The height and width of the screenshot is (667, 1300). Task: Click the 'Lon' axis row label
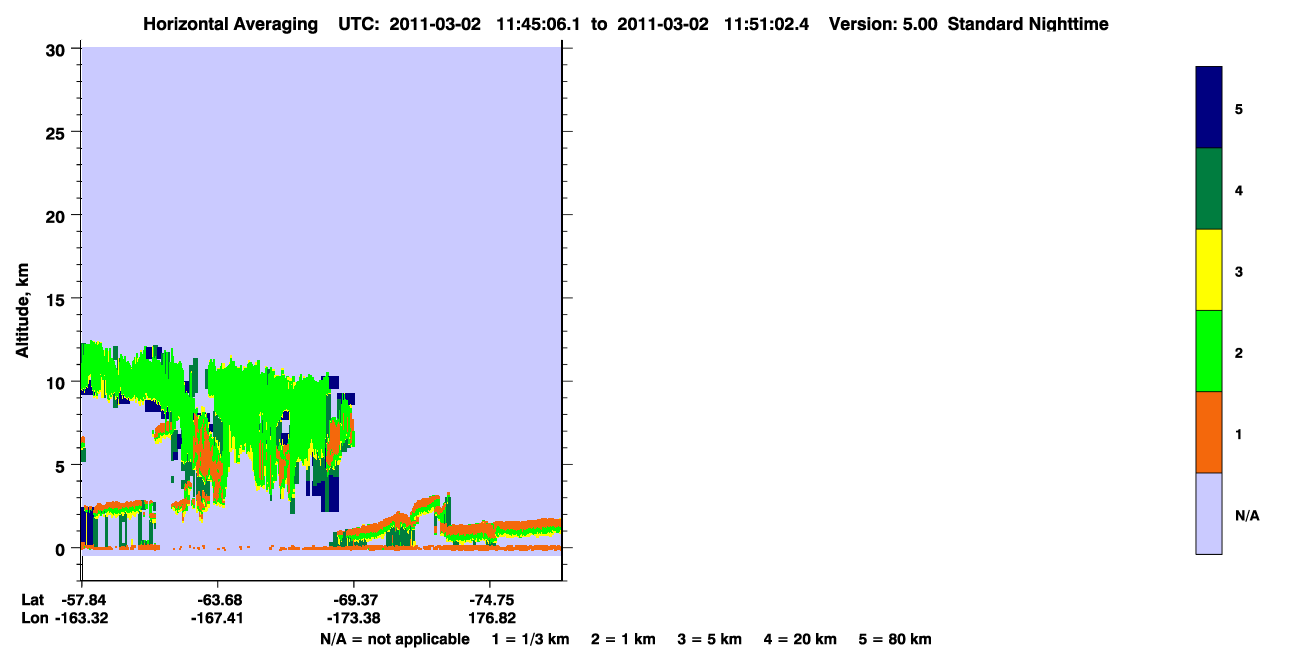[34, 619]
